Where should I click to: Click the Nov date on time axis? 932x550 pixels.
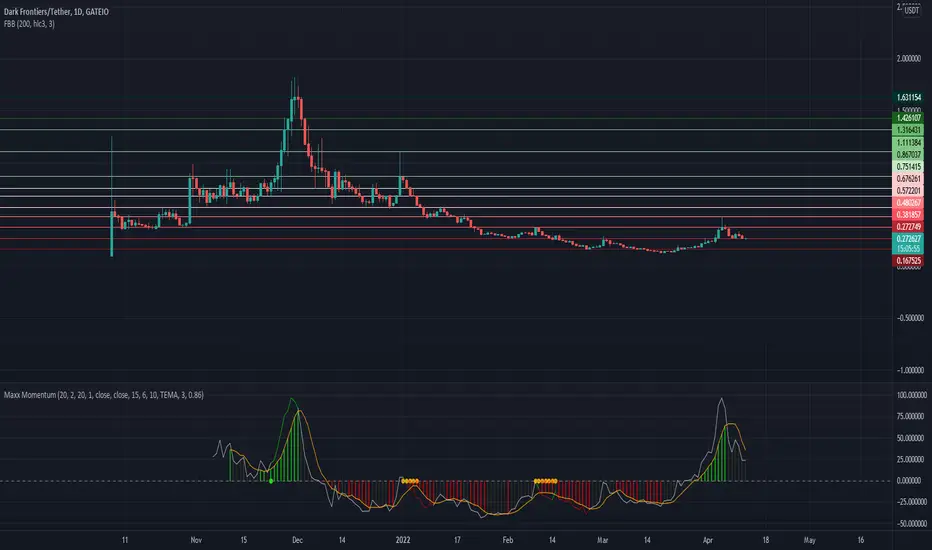(196, 540)
